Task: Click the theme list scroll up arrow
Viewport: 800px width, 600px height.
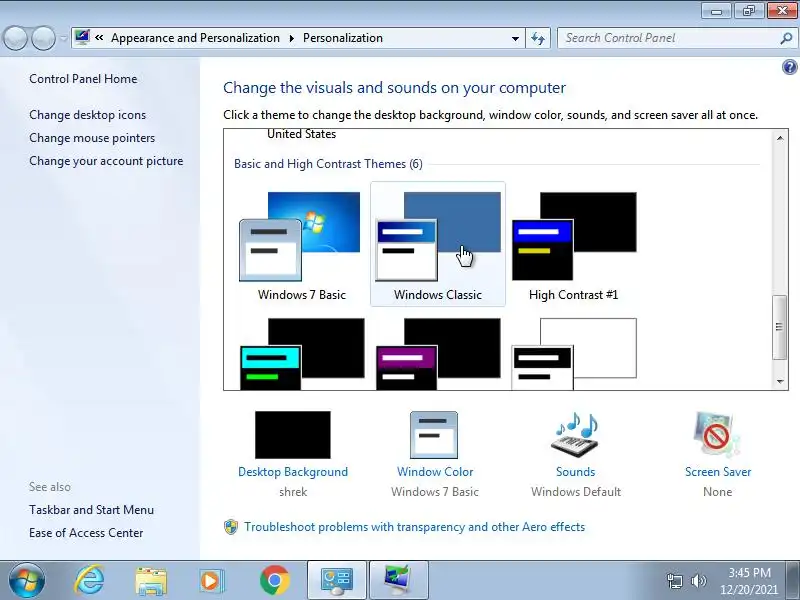Action: point(780,138)
